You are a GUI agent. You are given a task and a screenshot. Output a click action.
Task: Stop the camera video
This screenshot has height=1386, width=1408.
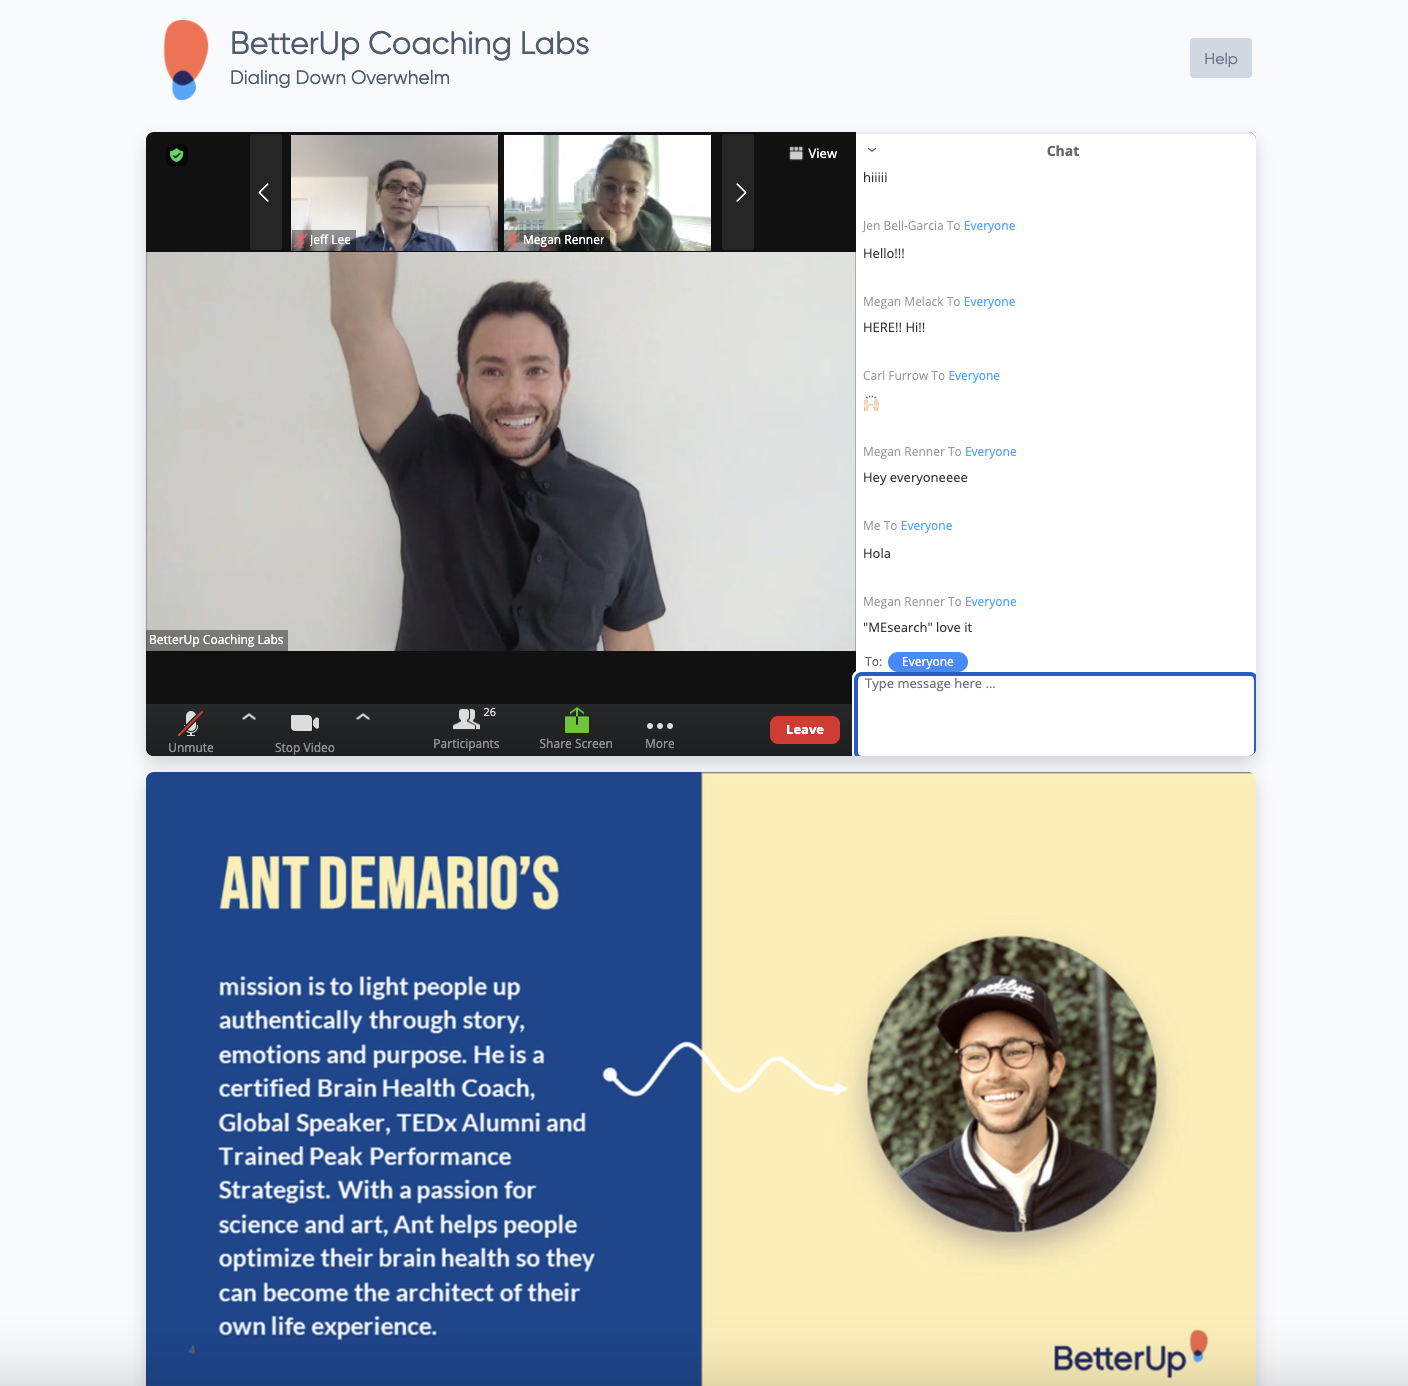point(305,731)
